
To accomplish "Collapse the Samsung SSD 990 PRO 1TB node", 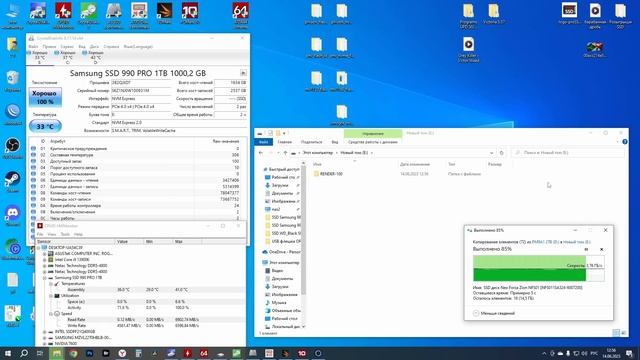I will (44, 278).
